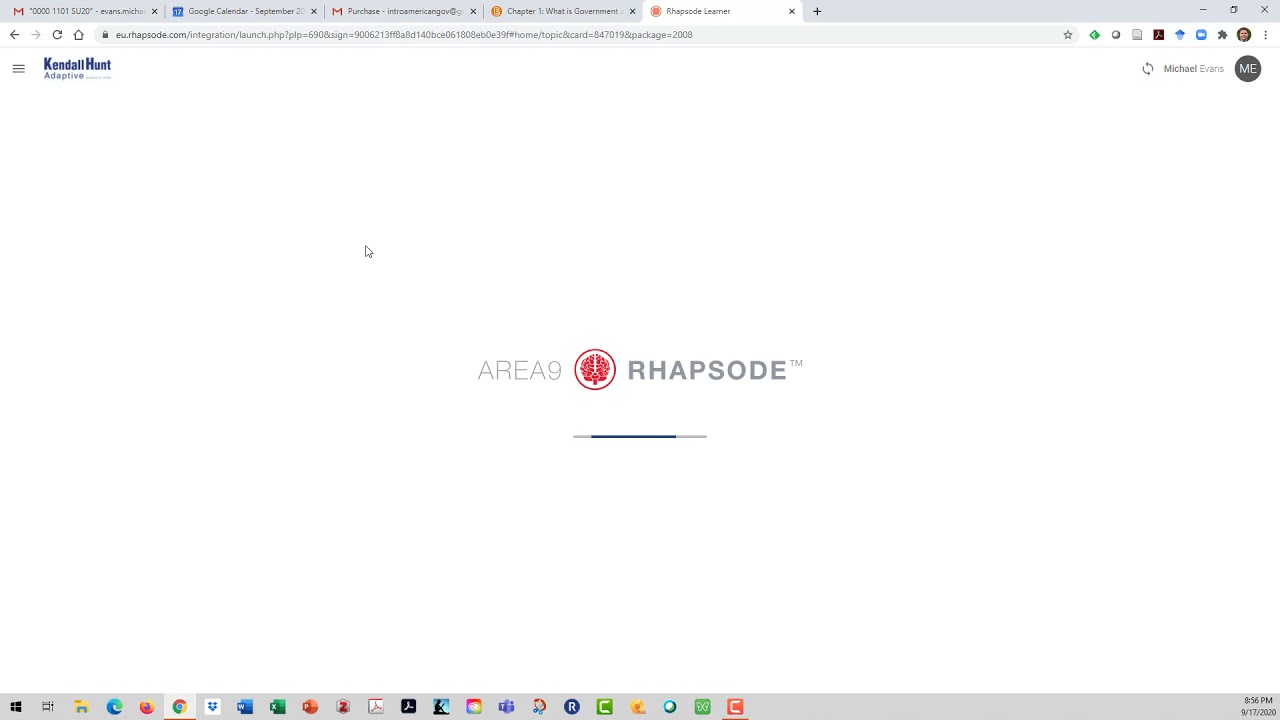
Task: Open a new browser tab
Action: tap(817, 11)
